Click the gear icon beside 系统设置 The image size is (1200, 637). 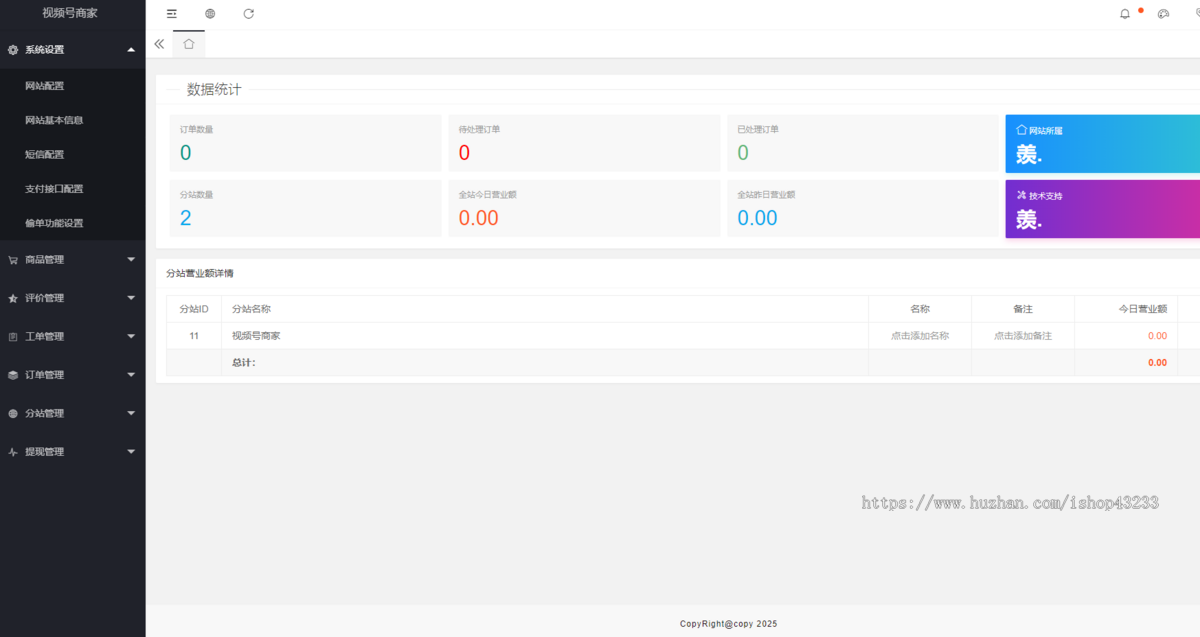coord(13,50)
